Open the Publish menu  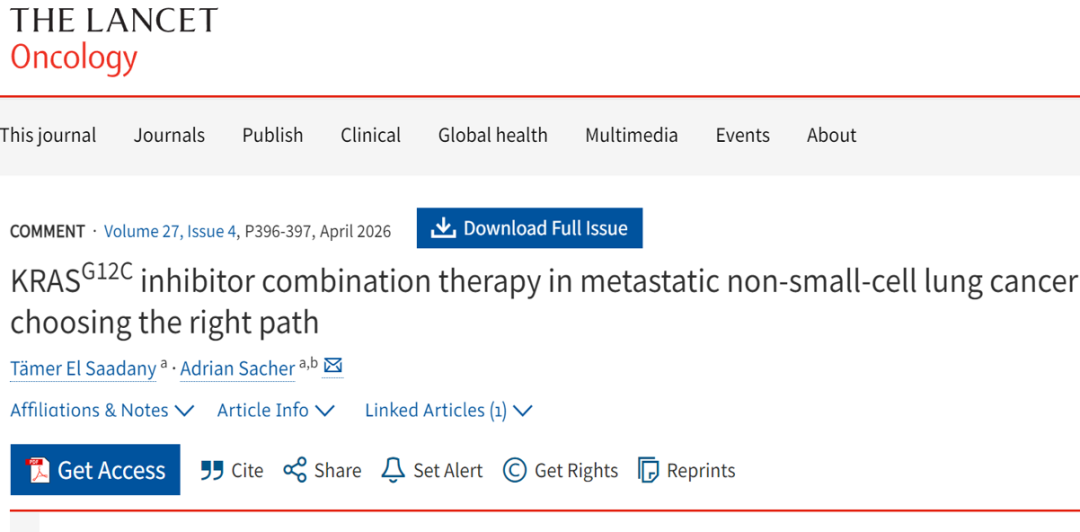(x=272, y=135)
